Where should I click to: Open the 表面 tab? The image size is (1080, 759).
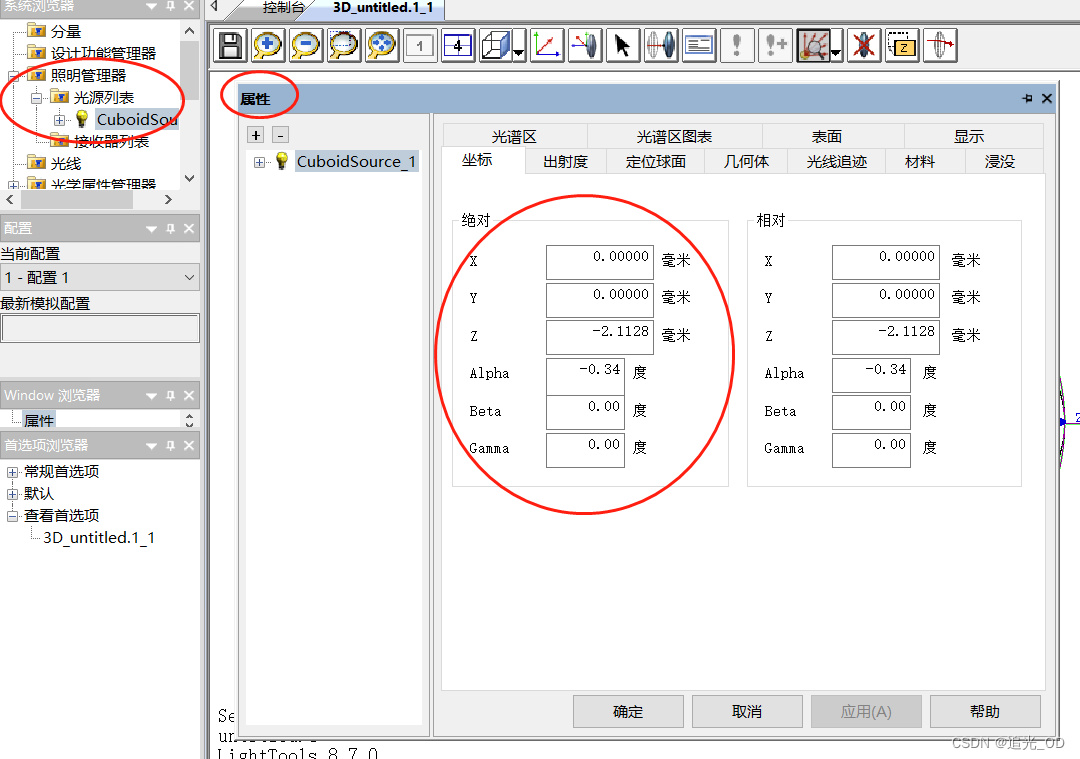click(x=827, y=136)
